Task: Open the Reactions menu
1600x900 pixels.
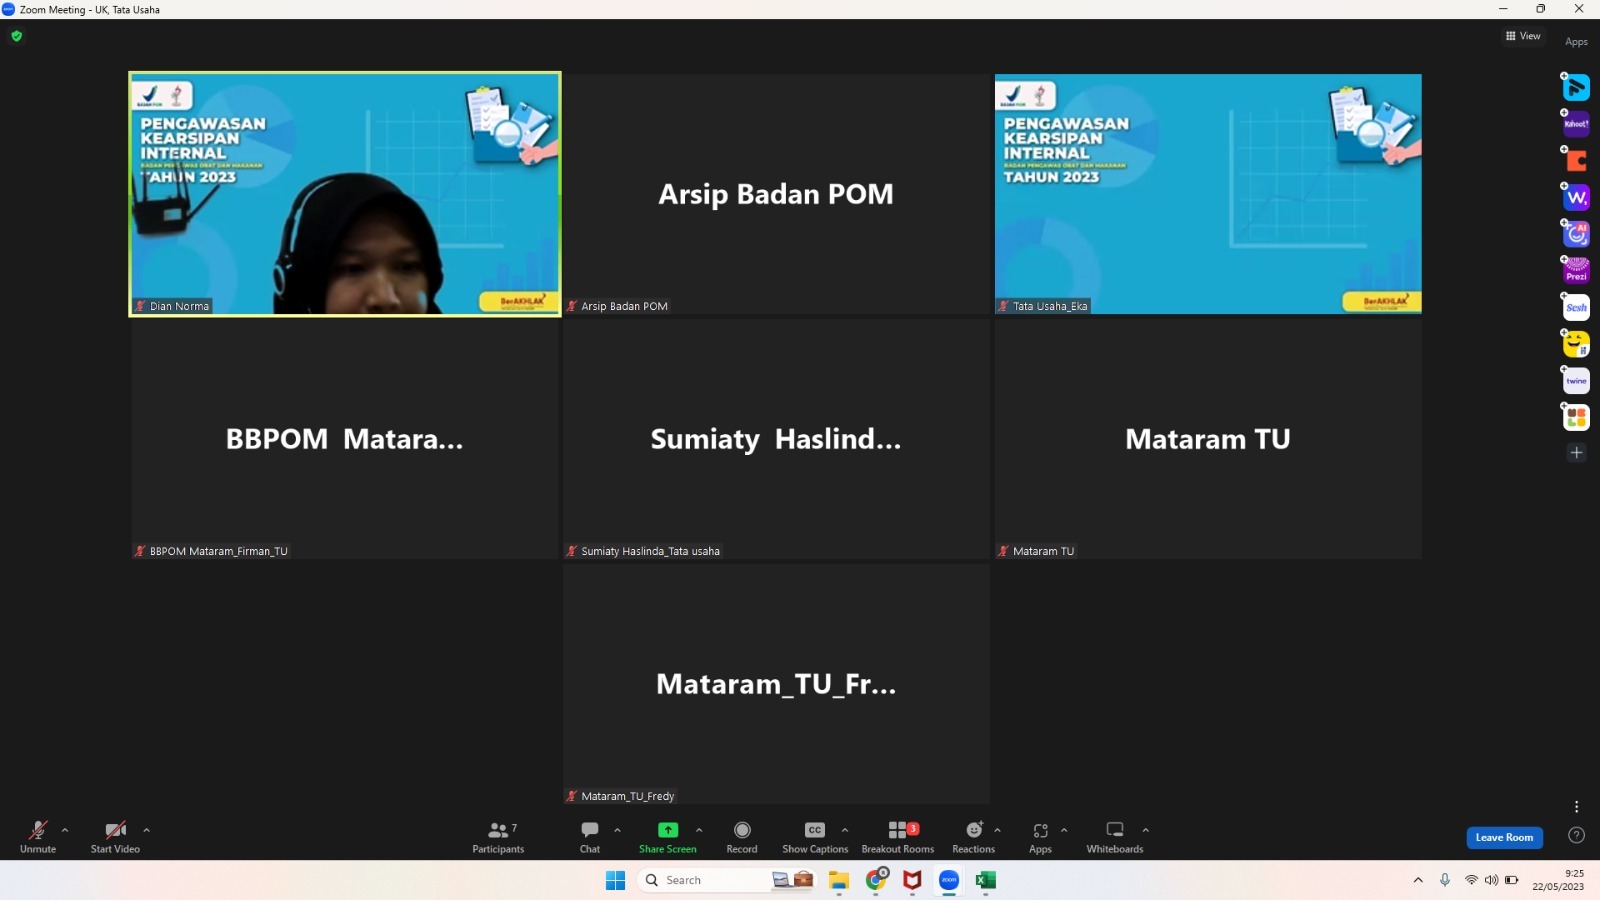Action: (973, 837)
